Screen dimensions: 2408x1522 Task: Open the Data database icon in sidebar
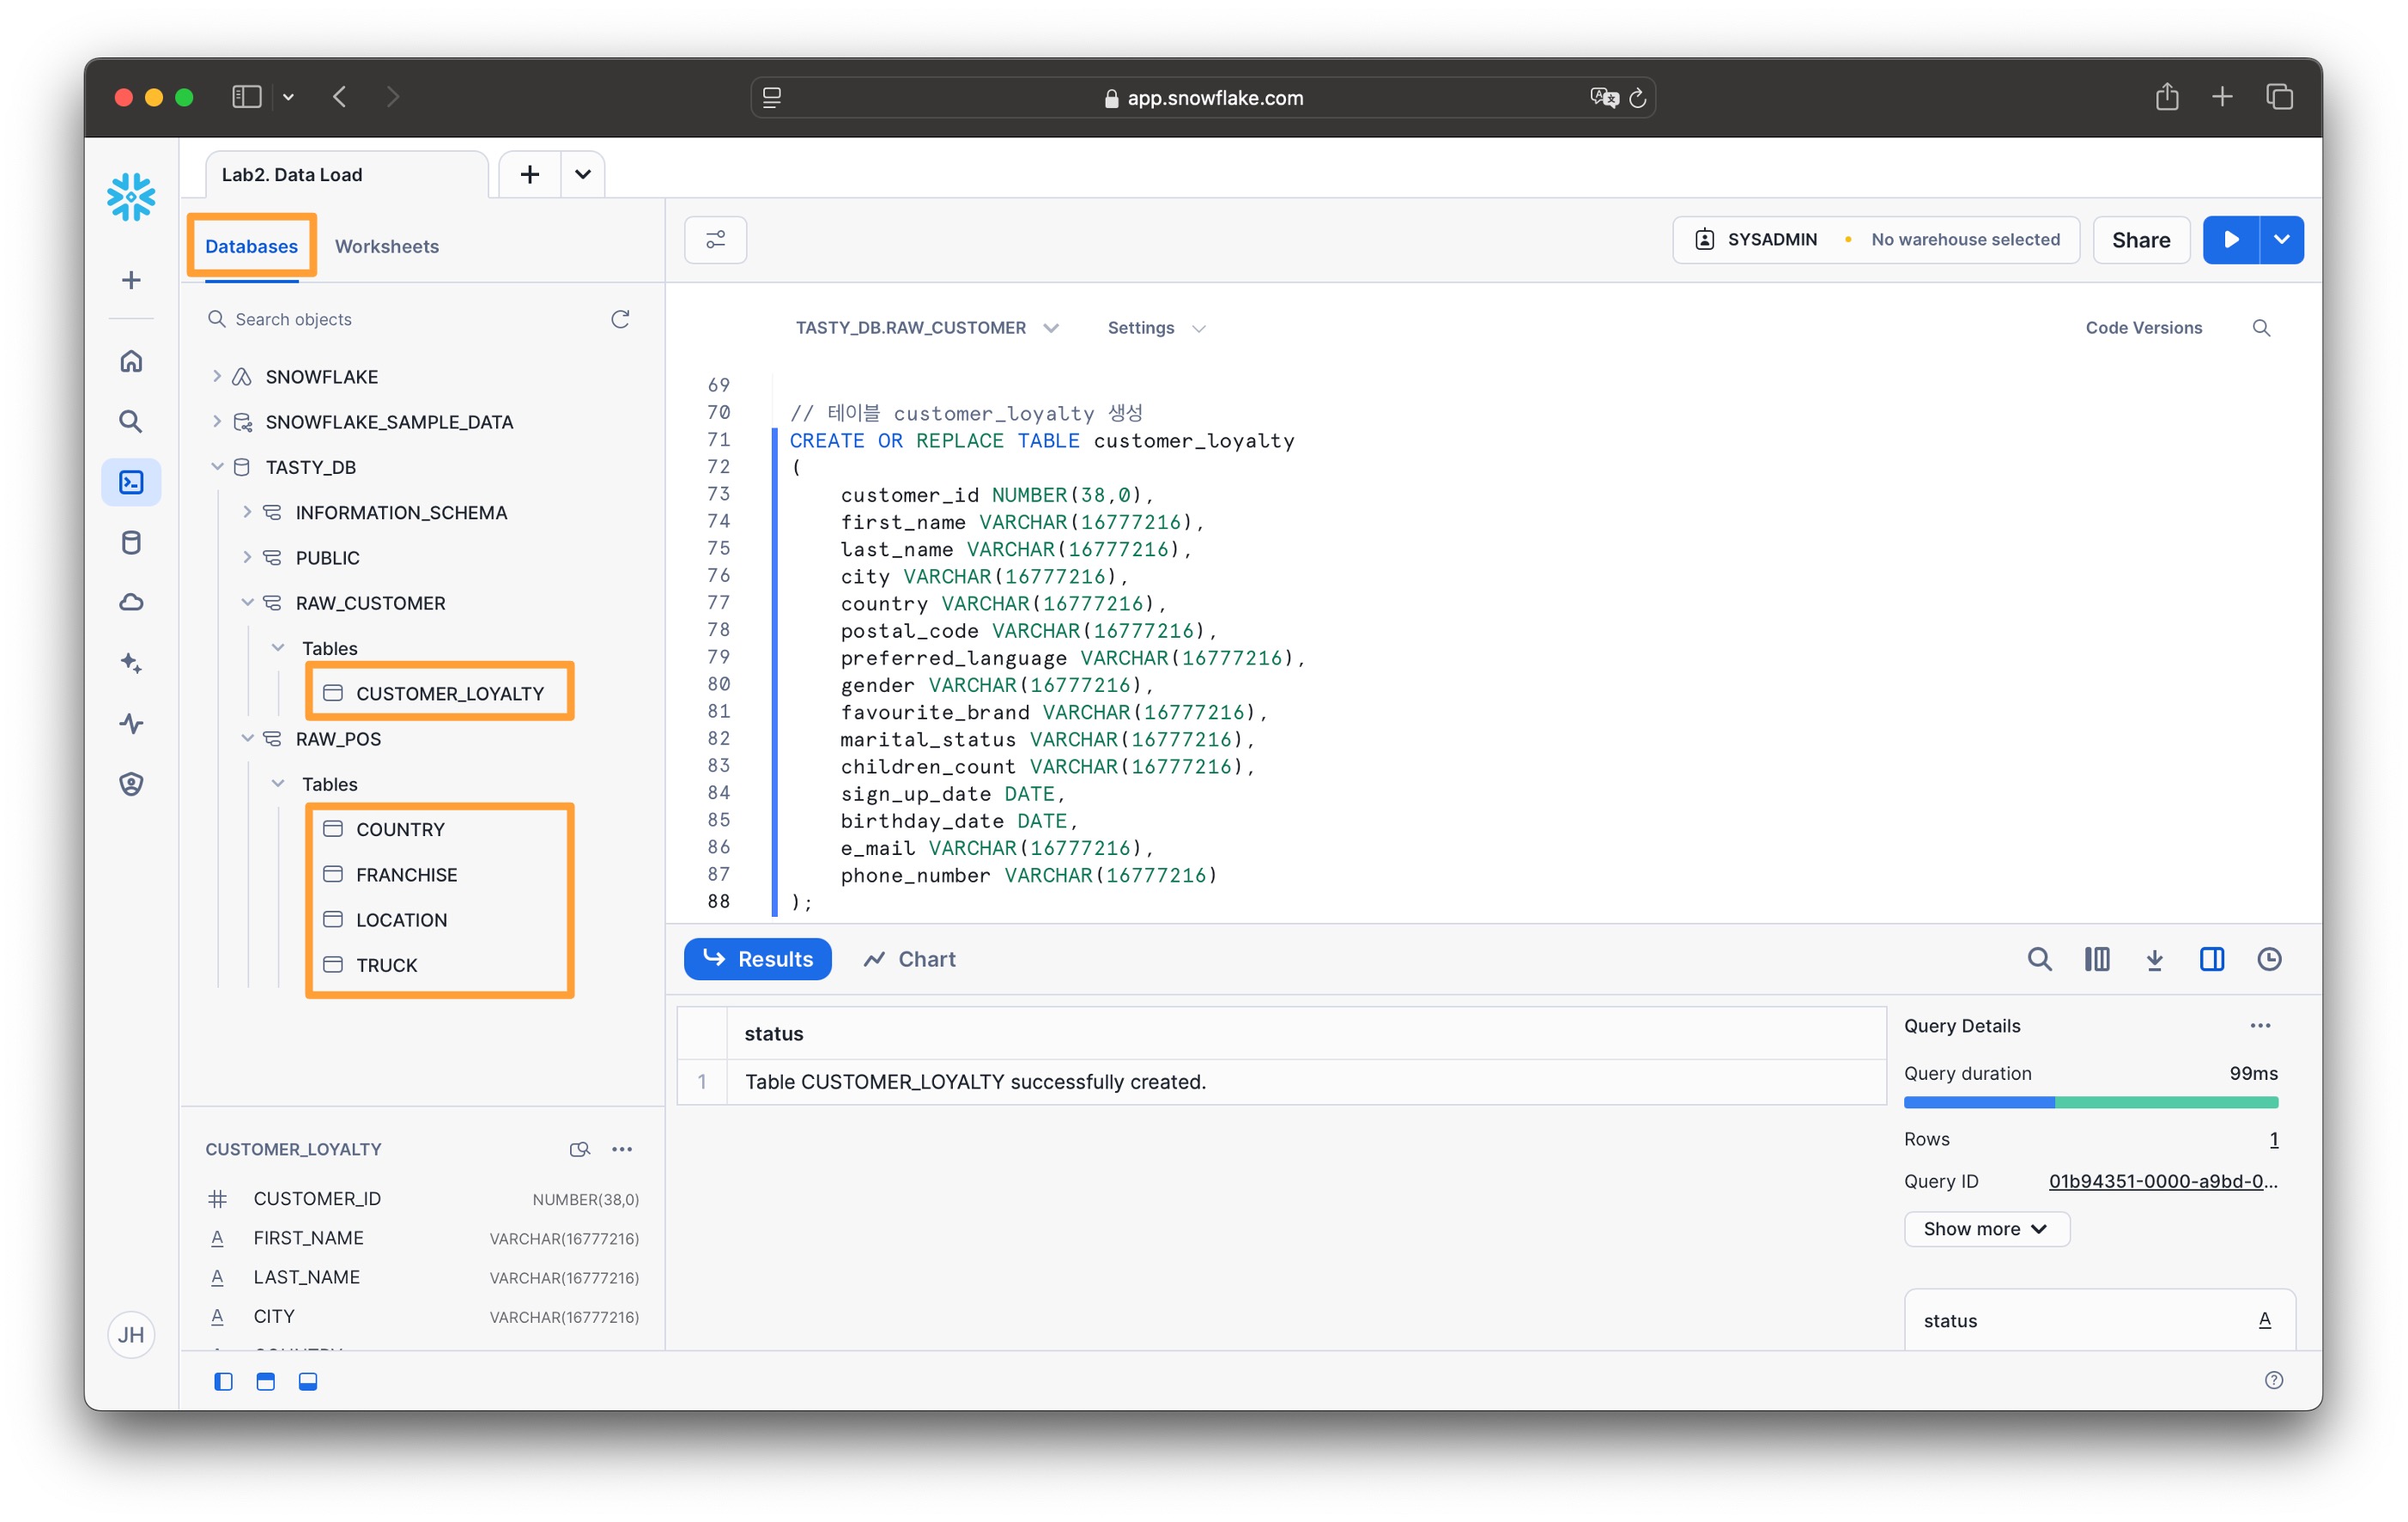coord(131,543)
